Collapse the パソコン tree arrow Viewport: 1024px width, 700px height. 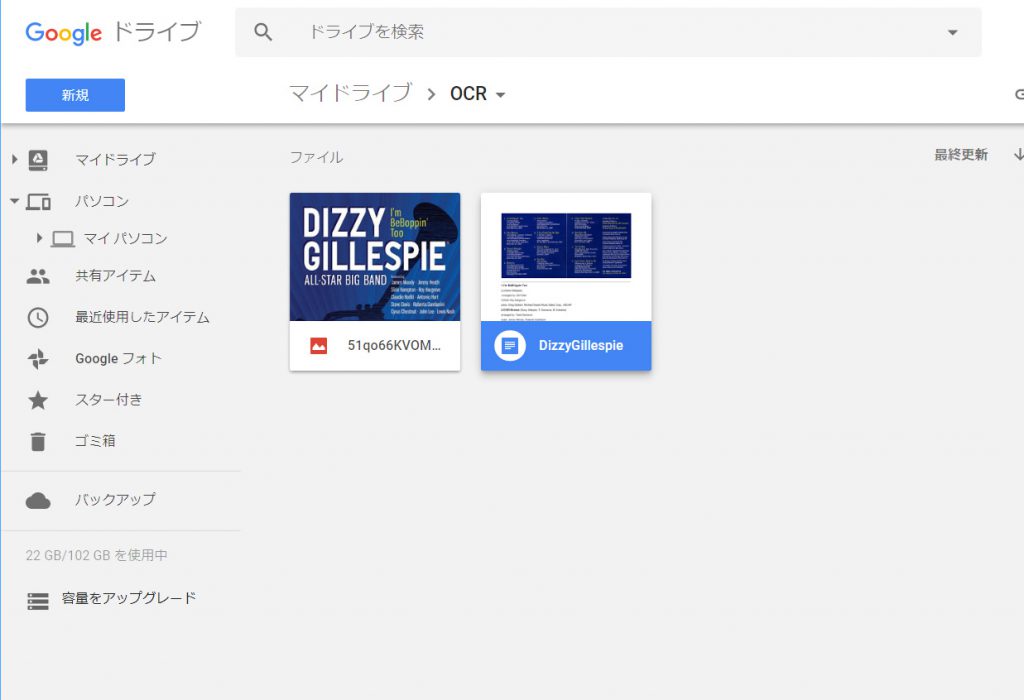pyautogui.click(x=14, y=201)
